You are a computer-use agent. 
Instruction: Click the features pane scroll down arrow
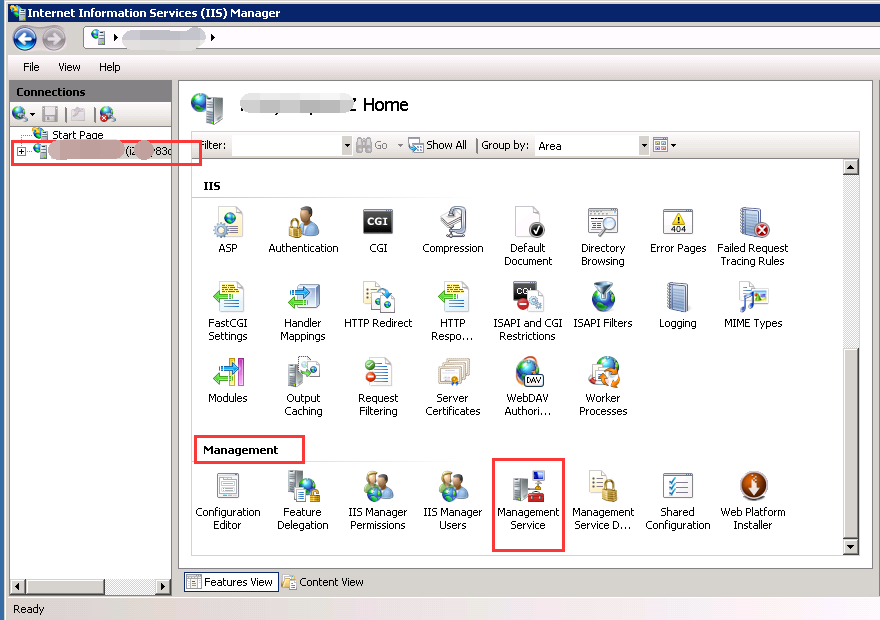point(851,546)
